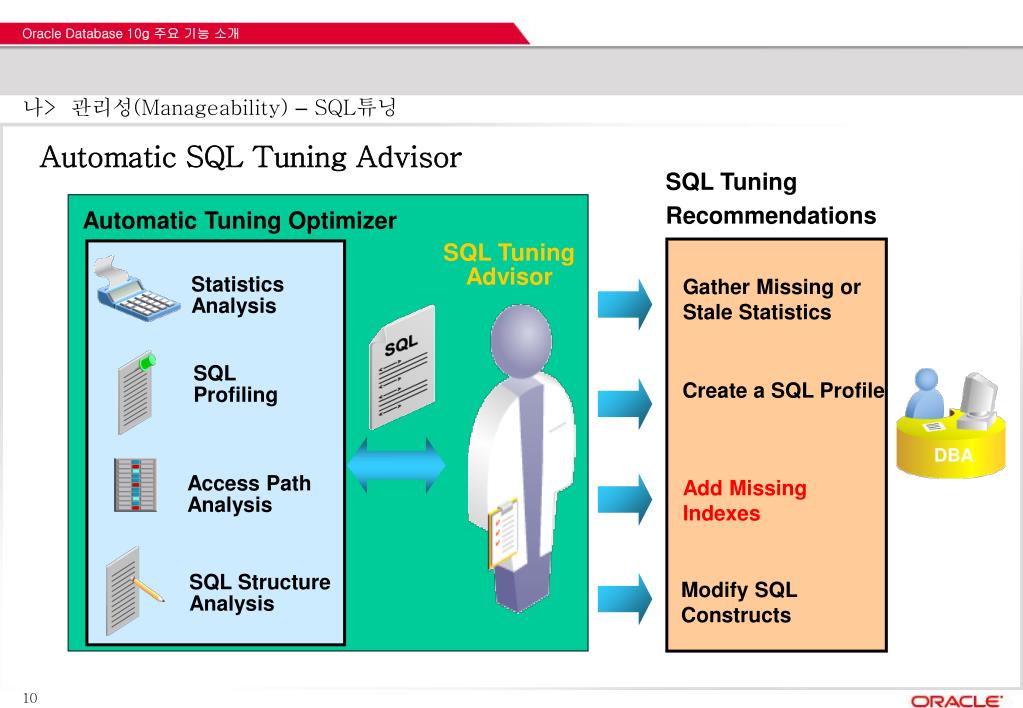Click the Create a SQL Profile text
Image resolution: width=1023 pixels, height=708 pixels.
pos(784,390)
